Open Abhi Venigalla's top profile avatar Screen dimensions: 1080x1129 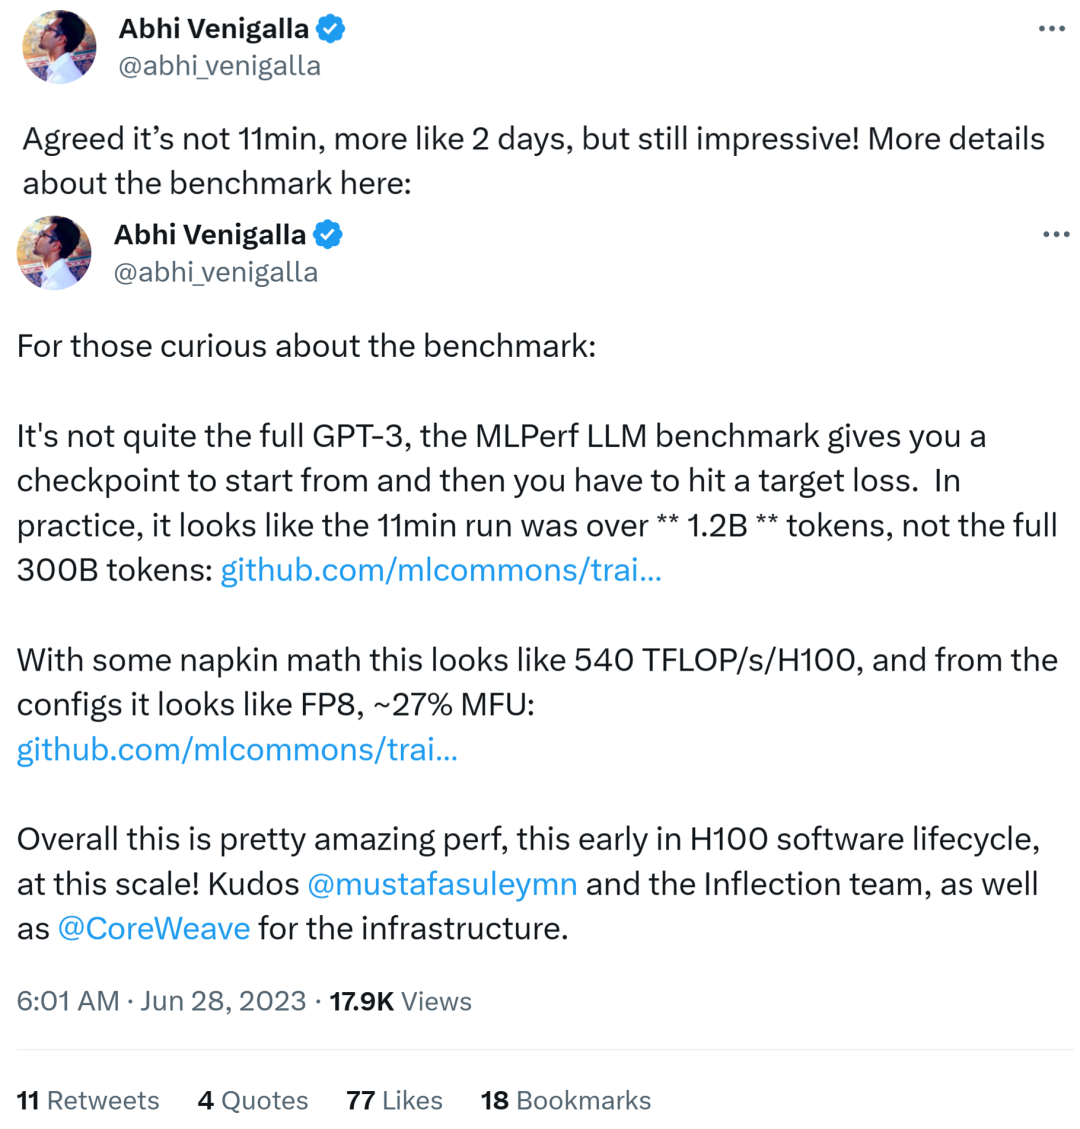[x=60, y=47]
